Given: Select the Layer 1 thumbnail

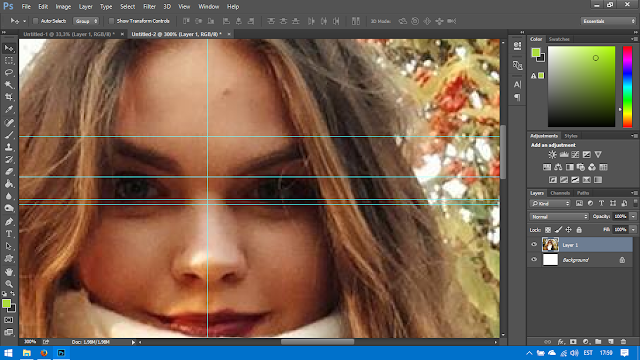Looking at the screenshot, I should click(x=550, y=244).
